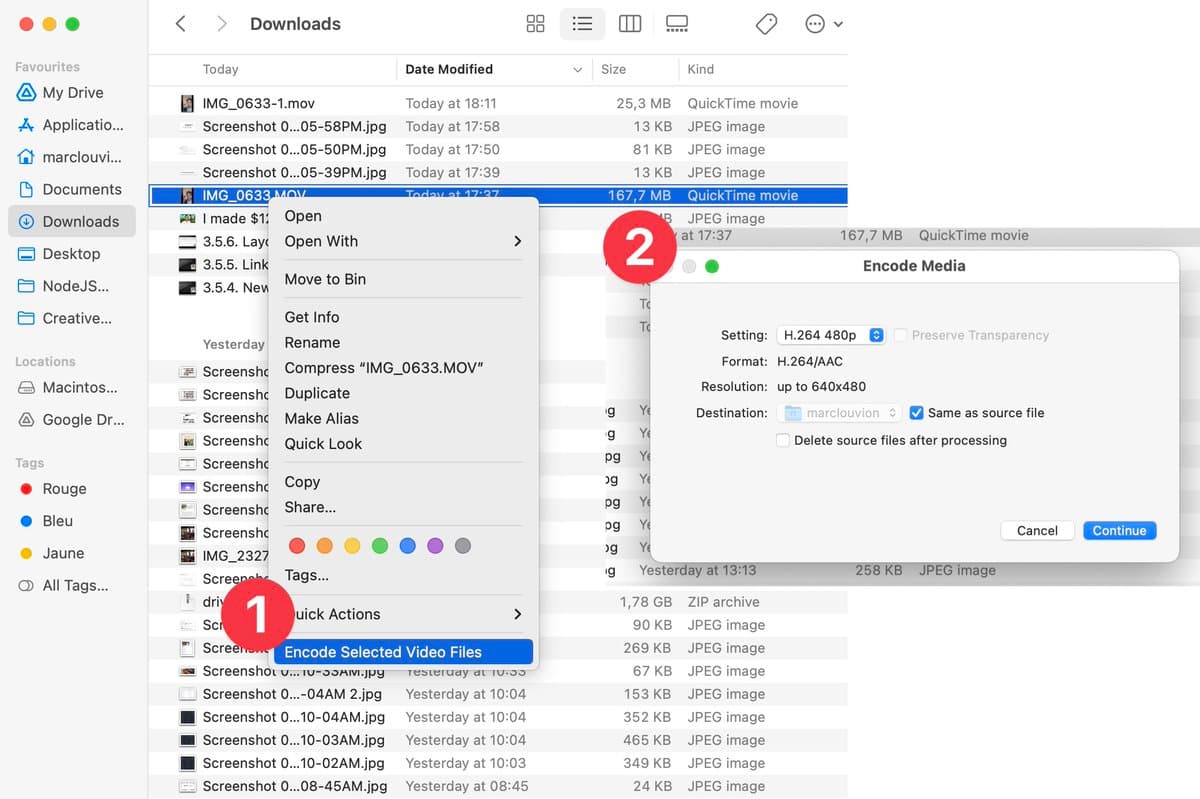Select Screenshot 0...10-02AM.jpg file
1200x799 pixels.
click(x=293, y=763)
